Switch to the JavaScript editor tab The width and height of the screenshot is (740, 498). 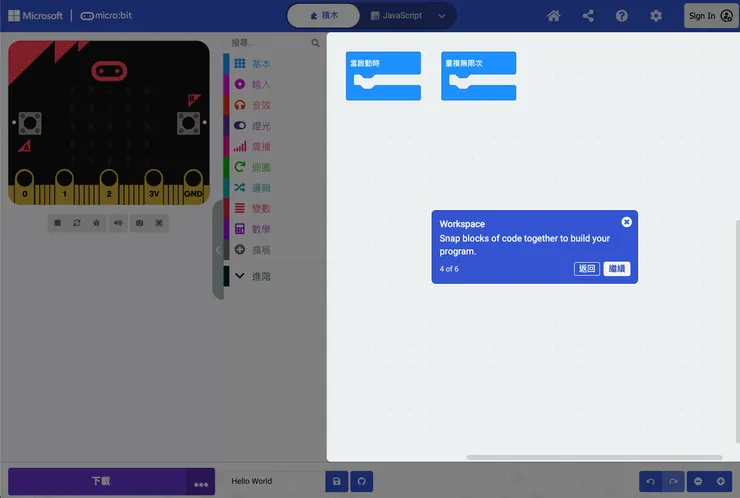396,16
